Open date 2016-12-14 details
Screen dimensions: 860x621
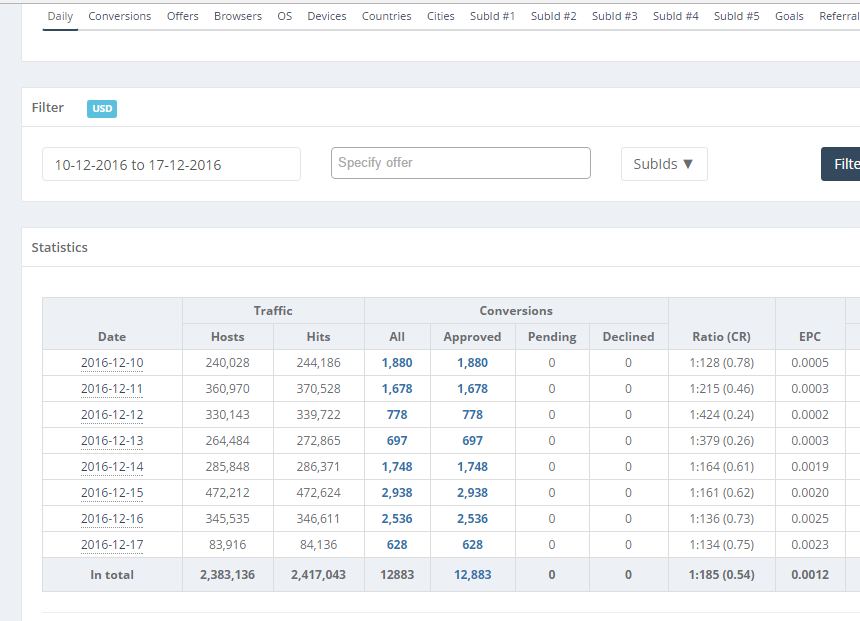tap(112, 467)
